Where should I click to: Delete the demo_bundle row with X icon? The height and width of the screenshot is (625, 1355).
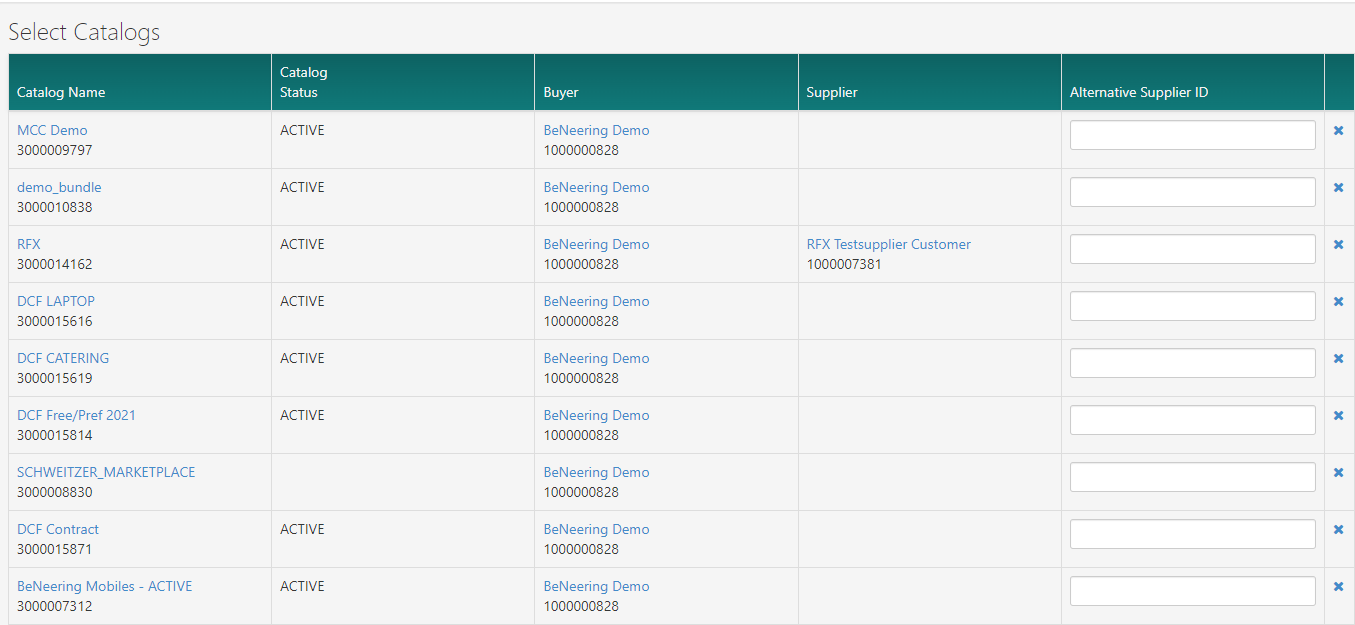(1338, 188)
